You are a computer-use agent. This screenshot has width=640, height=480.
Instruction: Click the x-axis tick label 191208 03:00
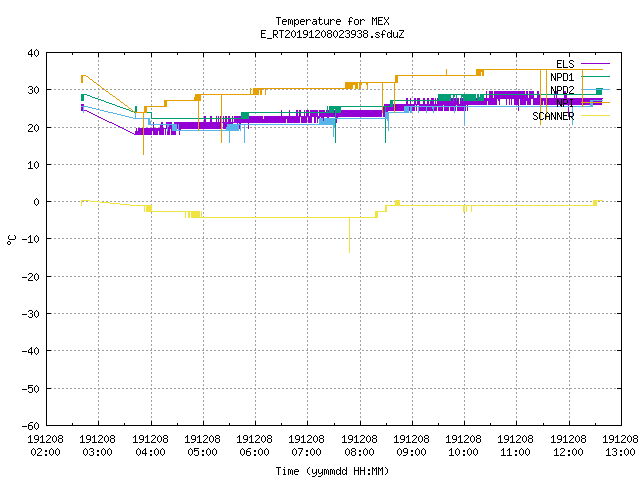point(98,446)
